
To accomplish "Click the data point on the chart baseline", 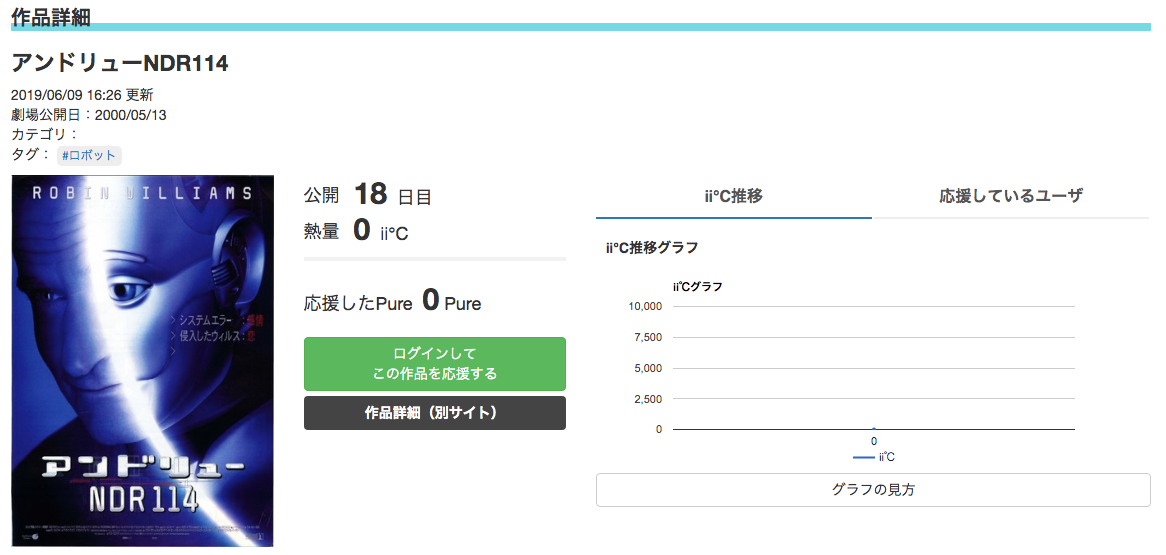I will (874, 428).
